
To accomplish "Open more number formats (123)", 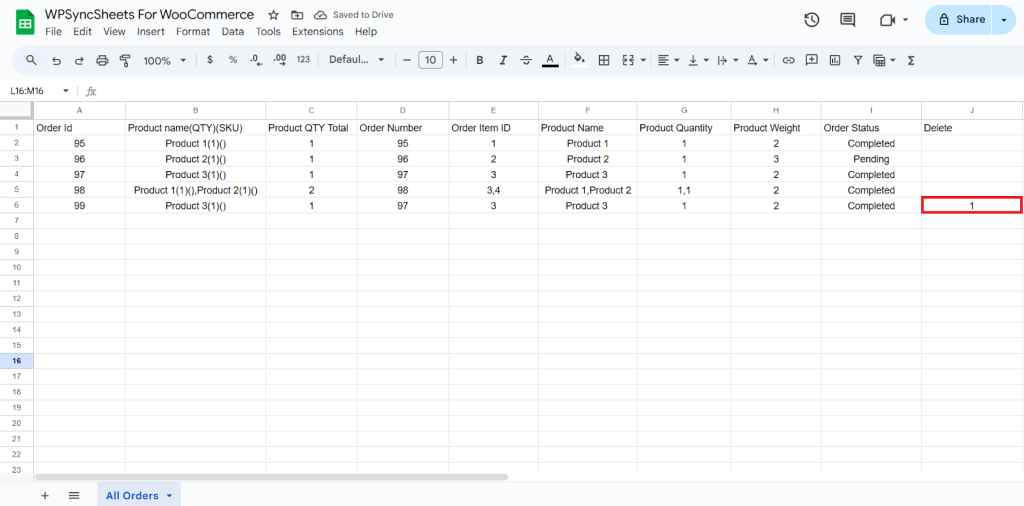I will click(303, 59).
